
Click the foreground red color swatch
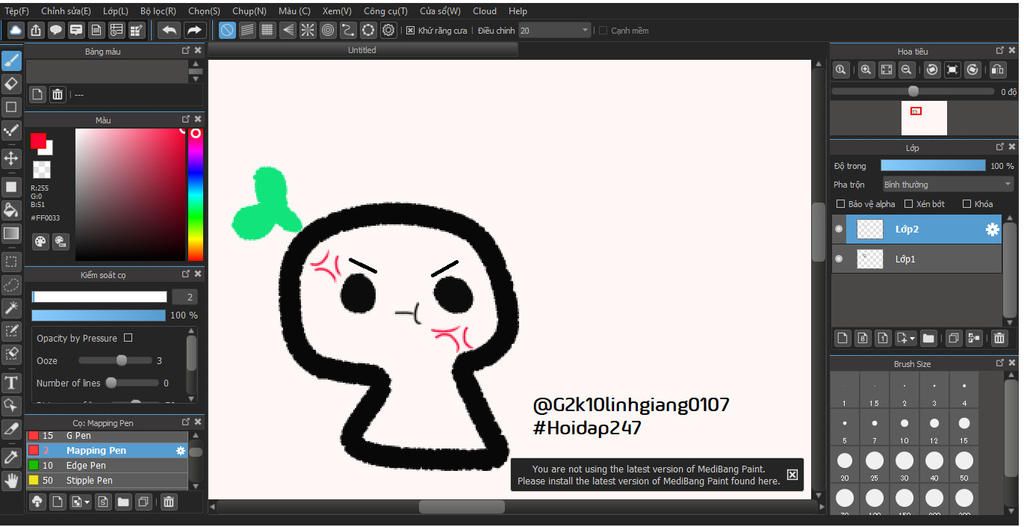(x=38, y=140)
